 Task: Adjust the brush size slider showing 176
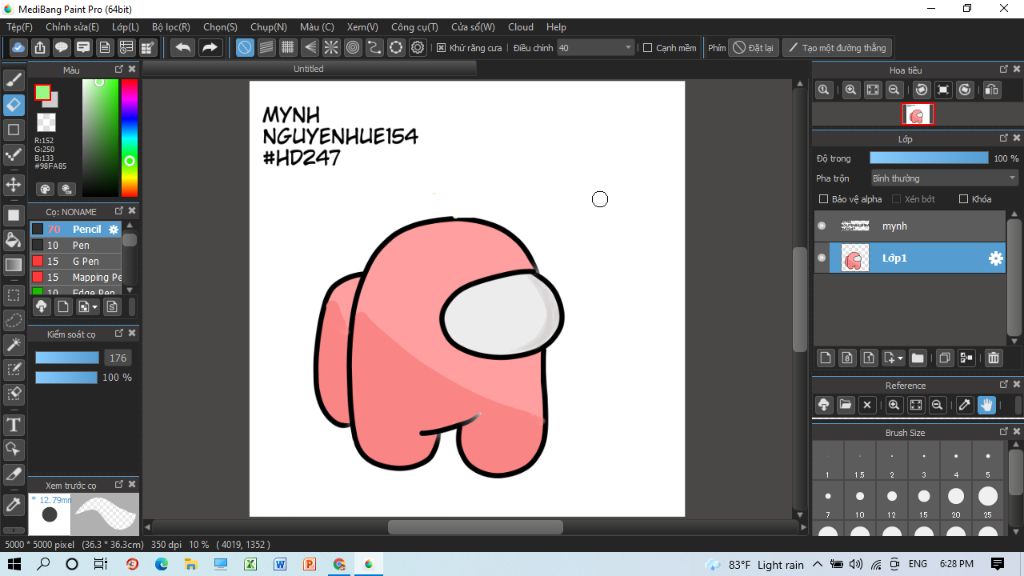pos(67,358)
